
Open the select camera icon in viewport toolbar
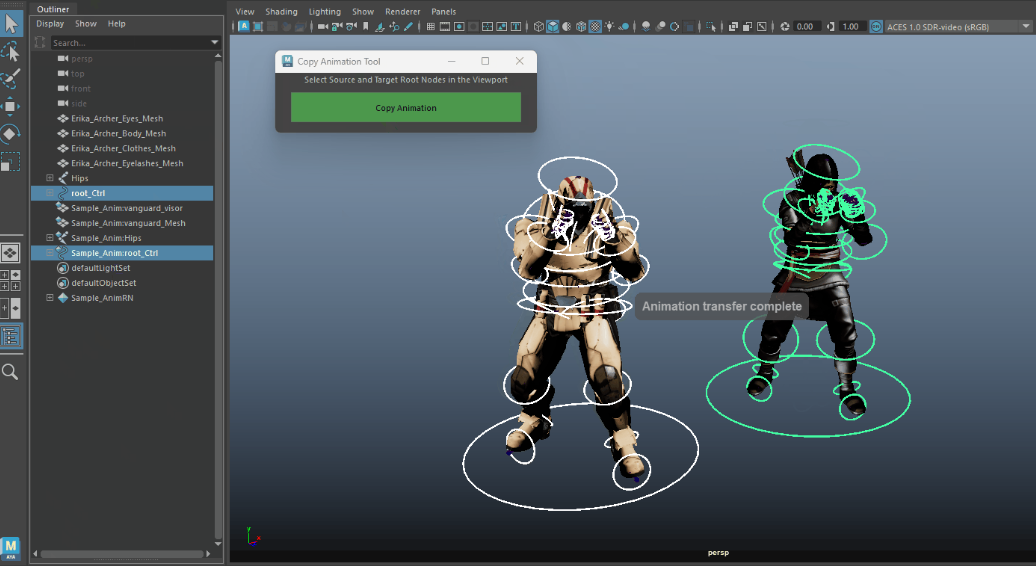(x=322, y=26)
